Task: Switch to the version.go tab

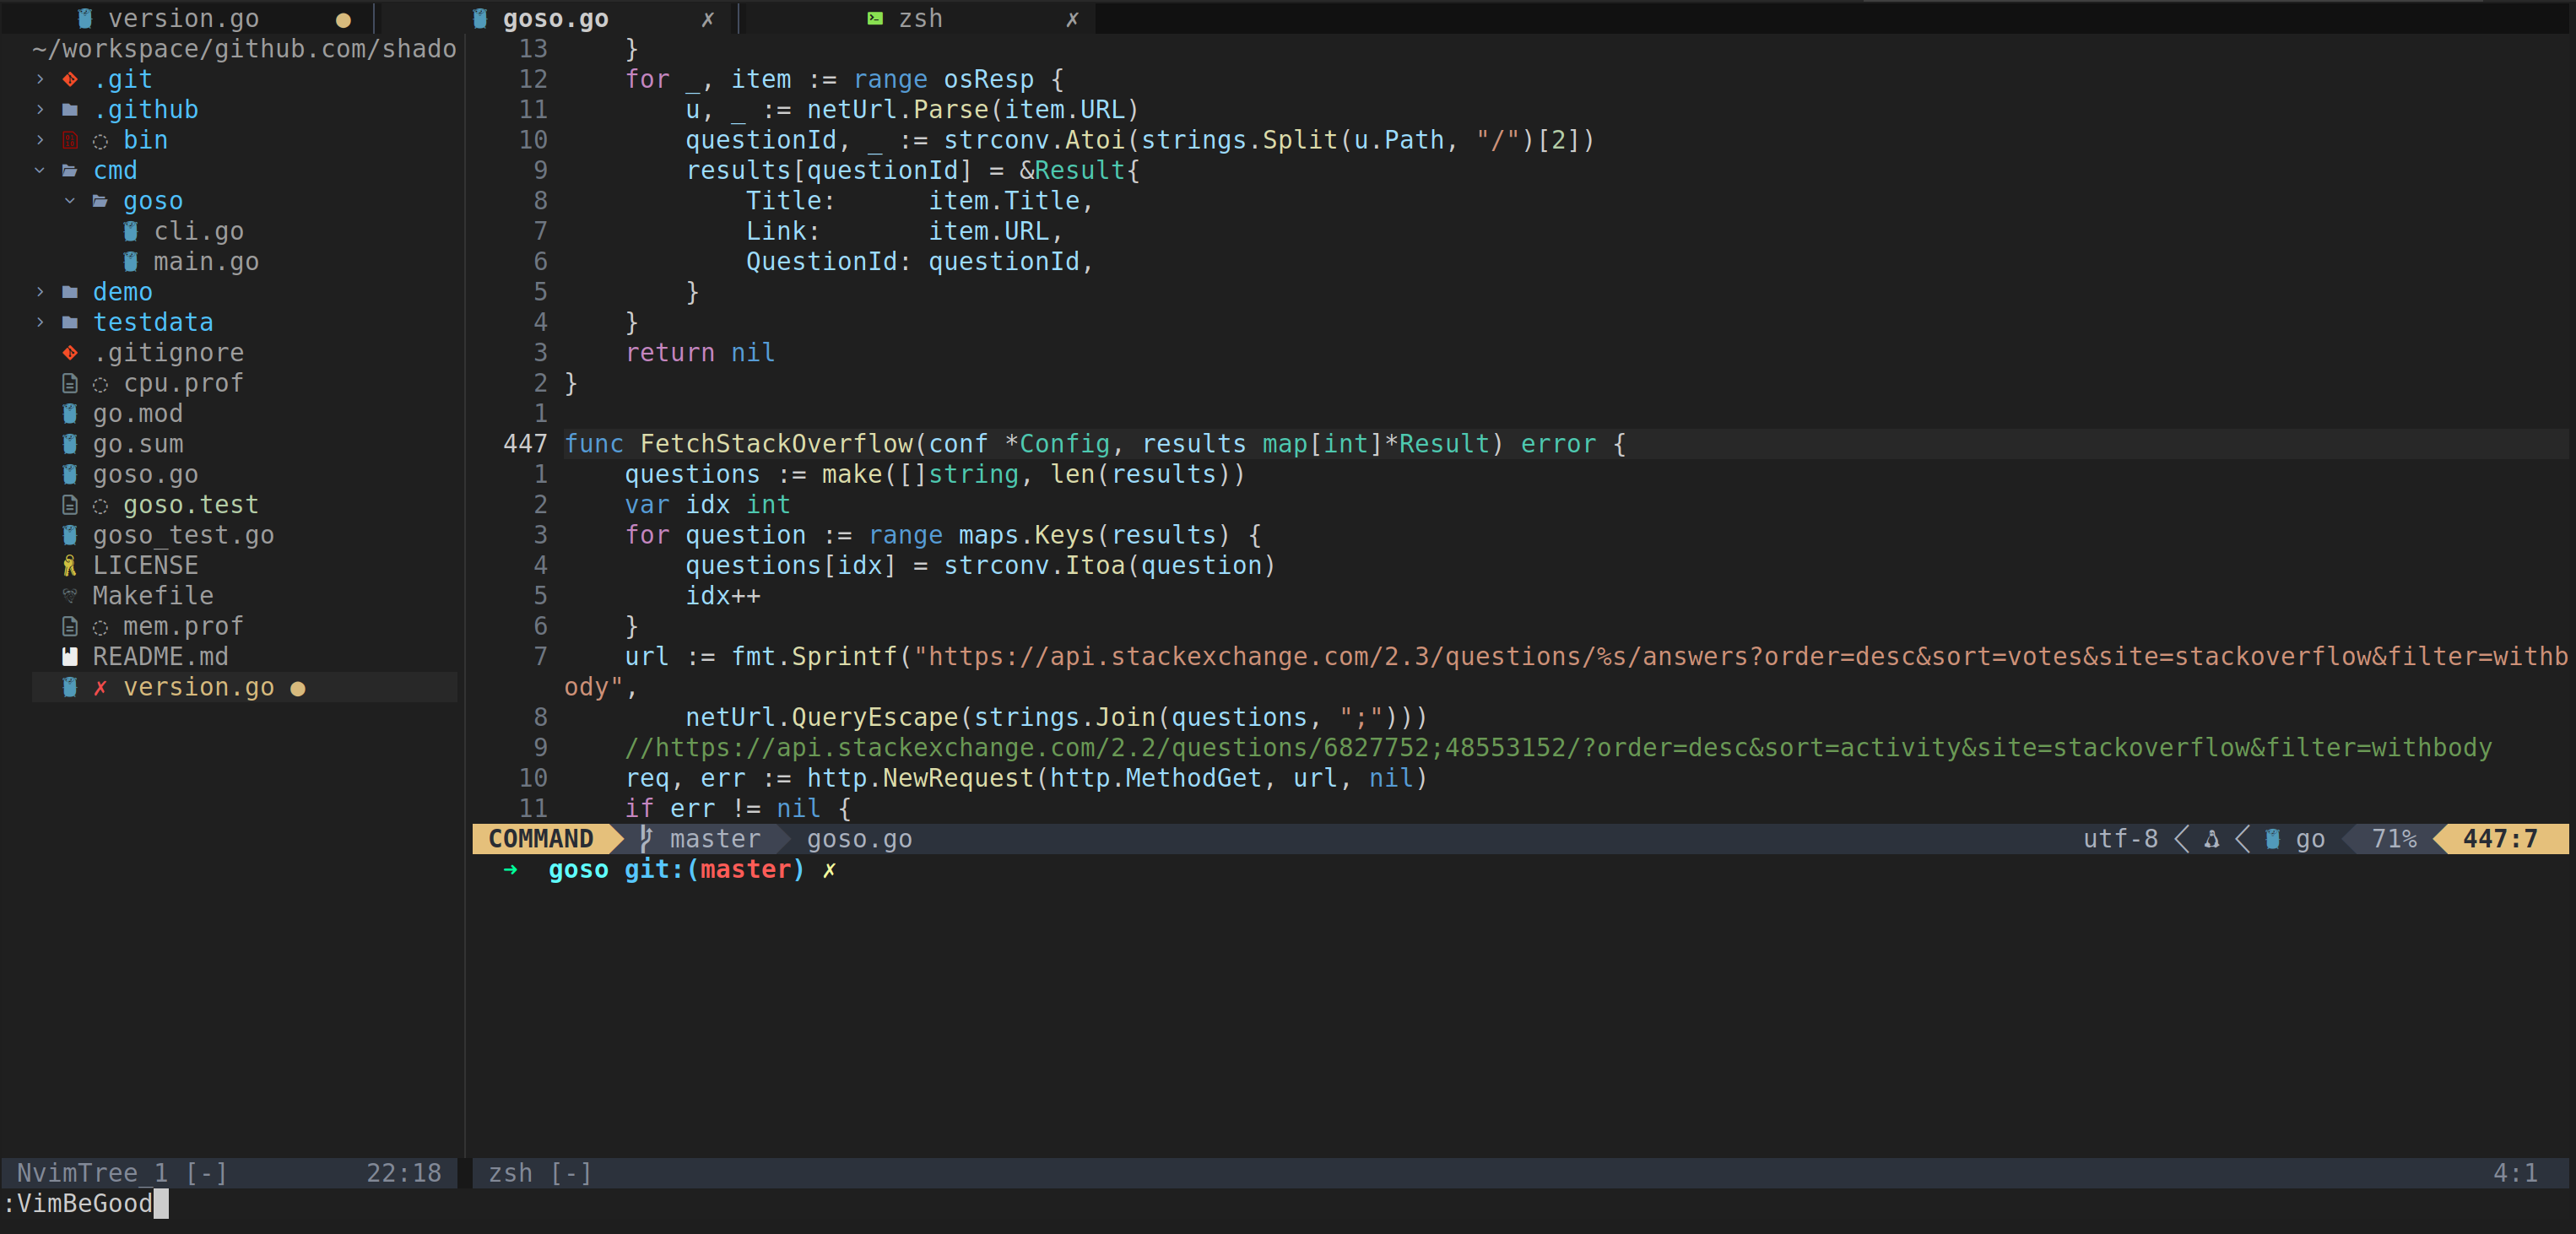Action: click(x=183, y=19)
